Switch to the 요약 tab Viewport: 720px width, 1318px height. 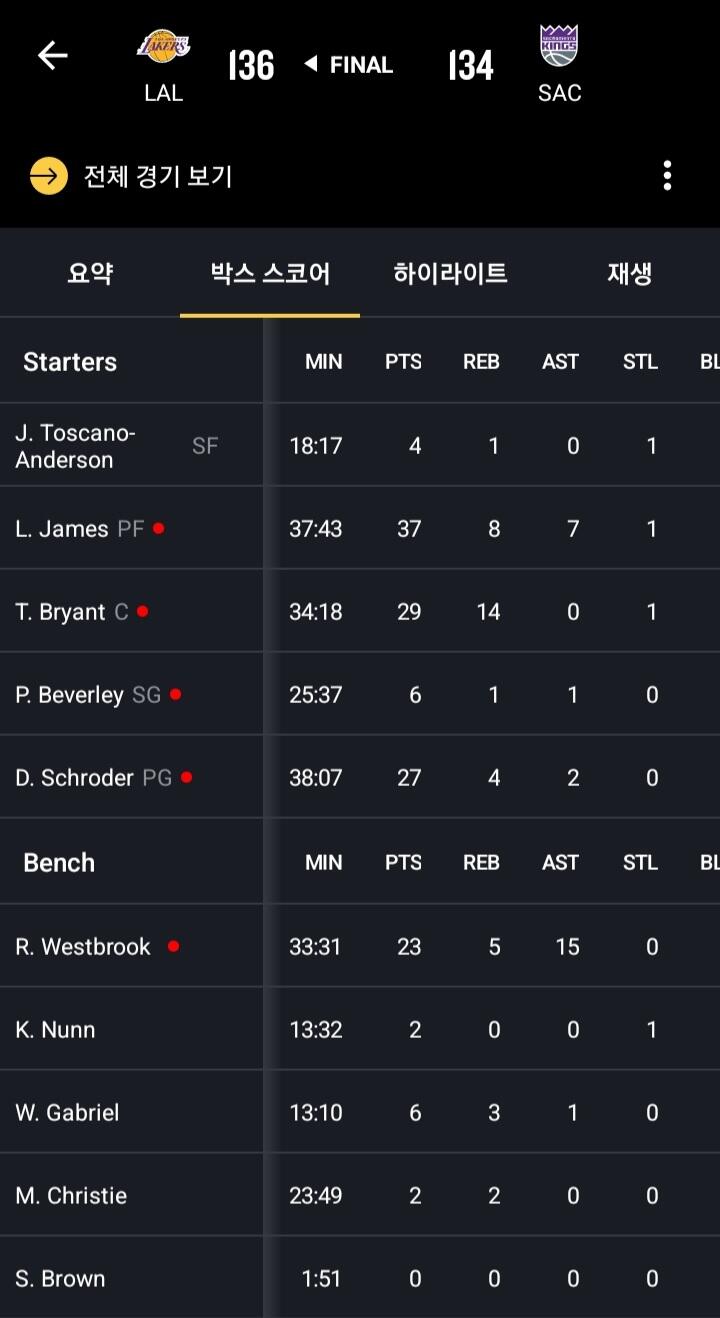pos(90,273)
